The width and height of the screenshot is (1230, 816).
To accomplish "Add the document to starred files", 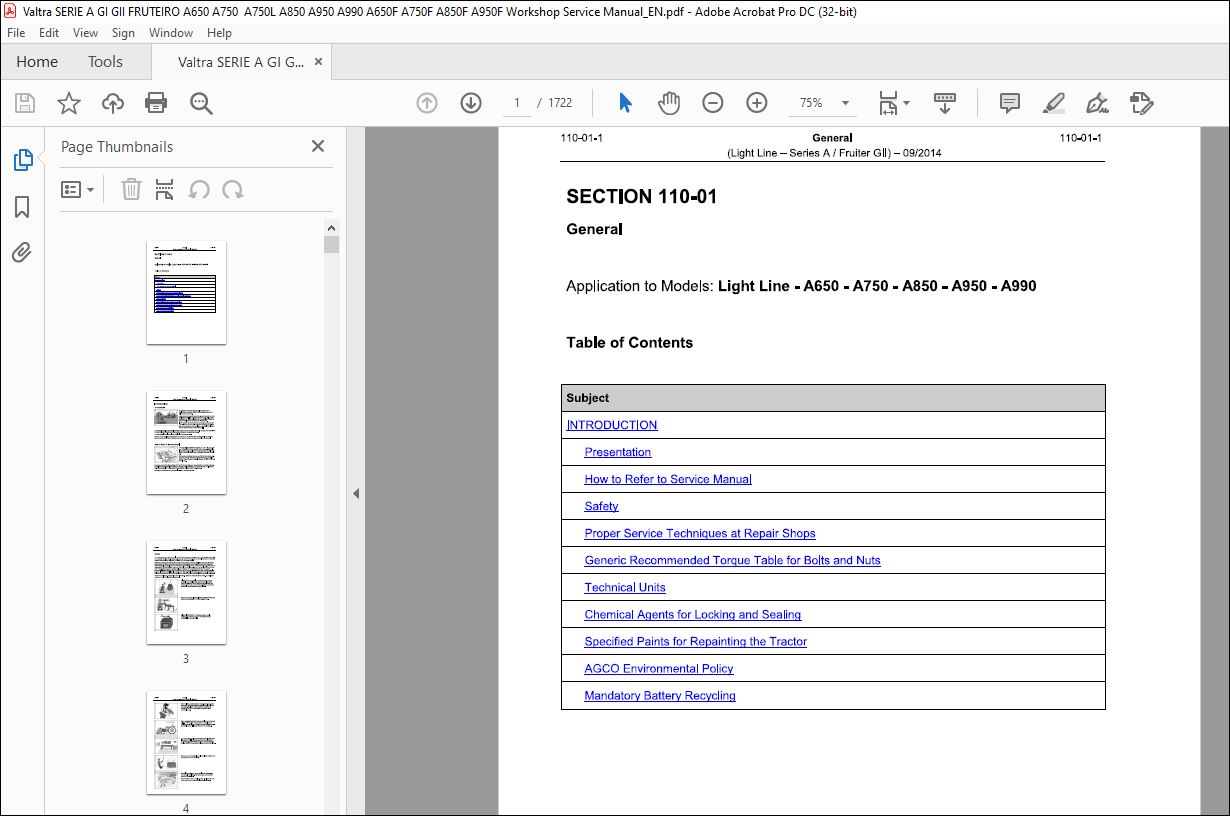I will [x=69, y=103].
